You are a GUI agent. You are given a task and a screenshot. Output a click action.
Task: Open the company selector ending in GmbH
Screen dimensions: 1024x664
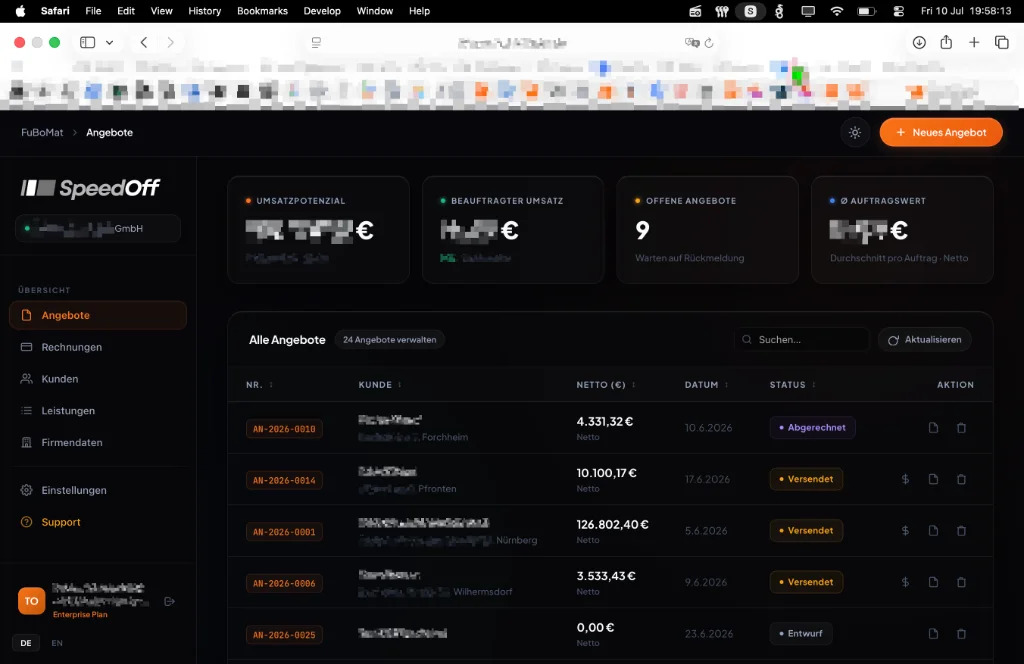point(98,229)
